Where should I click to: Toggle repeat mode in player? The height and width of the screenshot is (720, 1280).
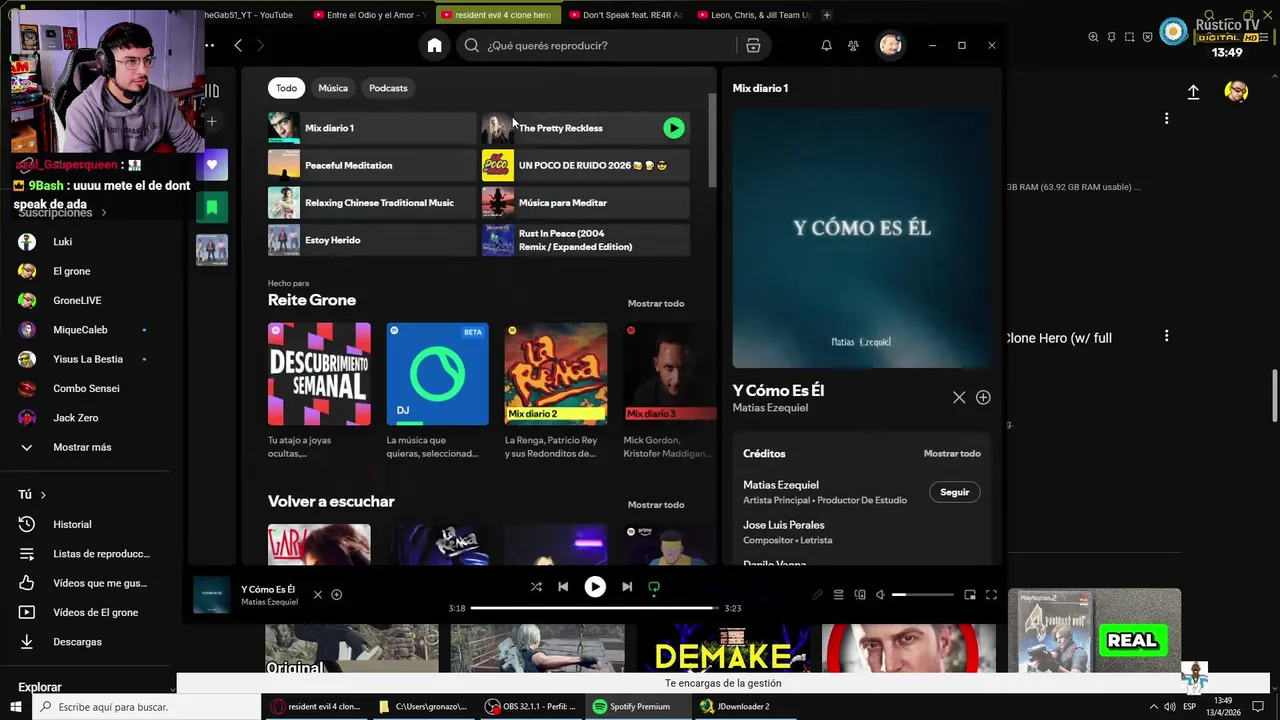click(654, 587)
